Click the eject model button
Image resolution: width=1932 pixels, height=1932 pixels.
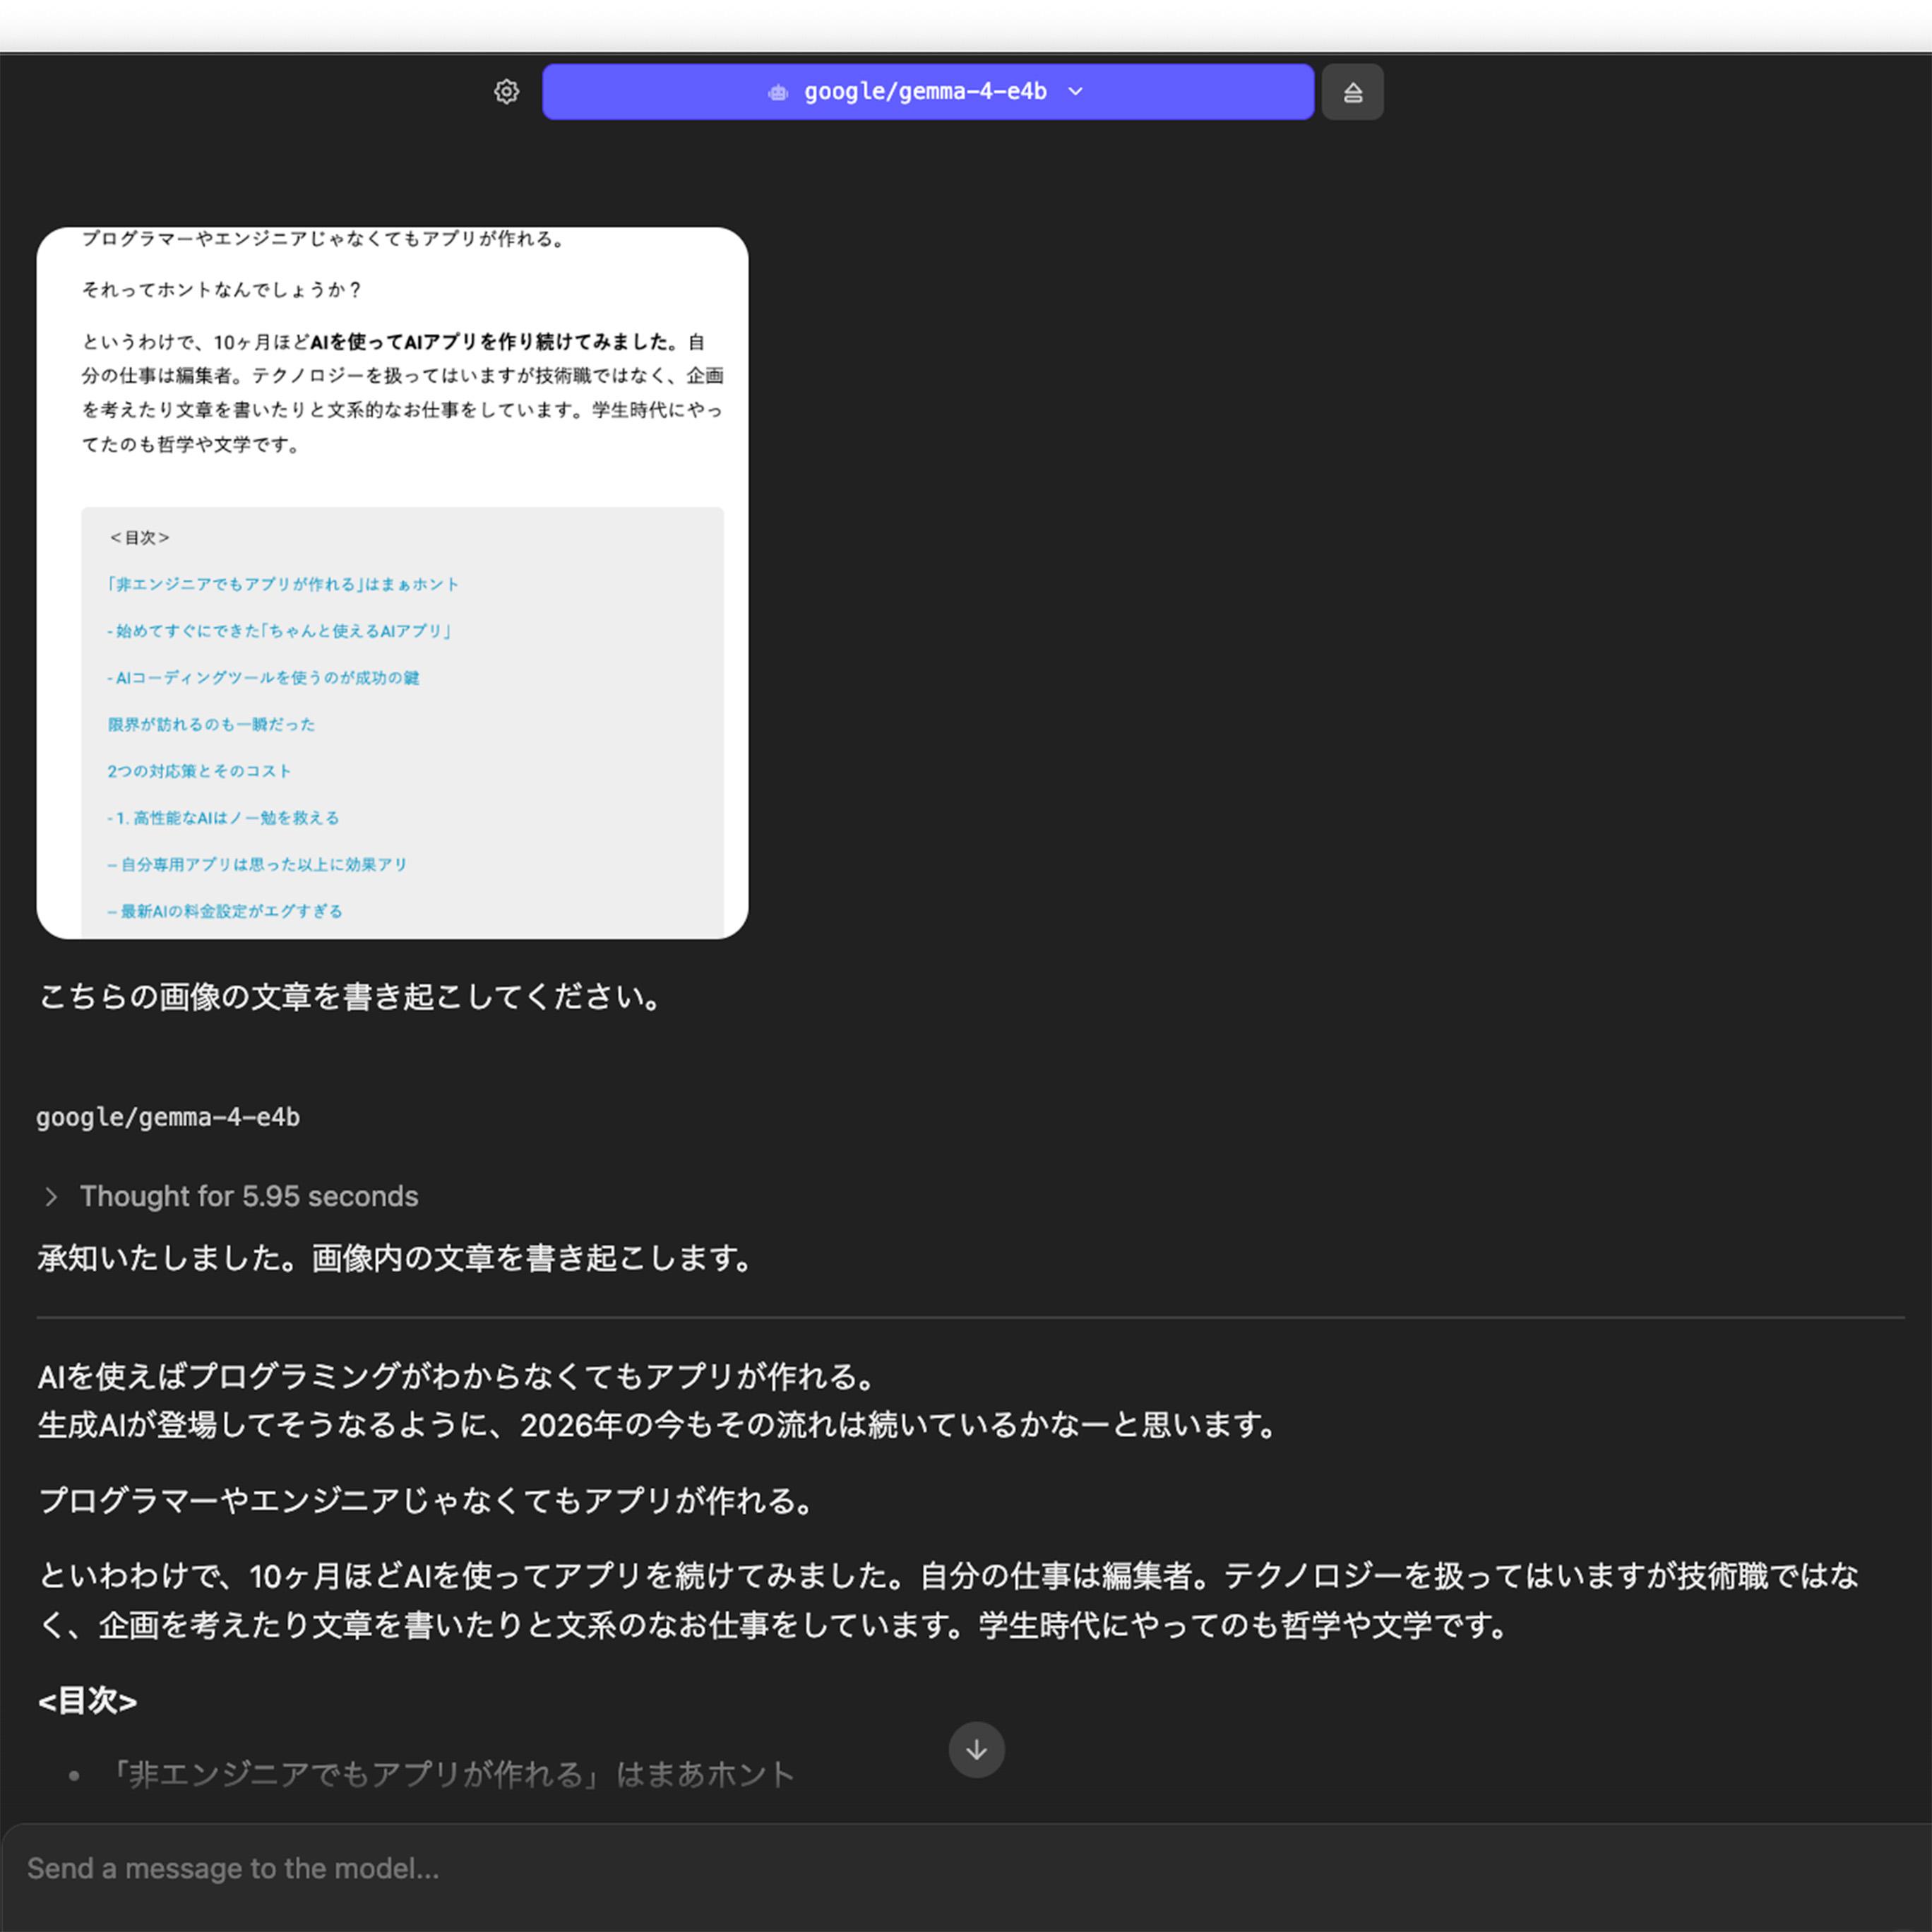[1352, 92]
